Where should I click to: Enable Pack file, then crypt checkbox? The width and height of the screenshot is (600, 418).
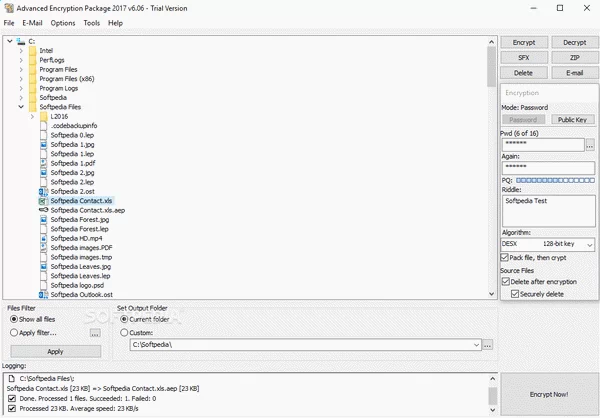click(504, 258)
